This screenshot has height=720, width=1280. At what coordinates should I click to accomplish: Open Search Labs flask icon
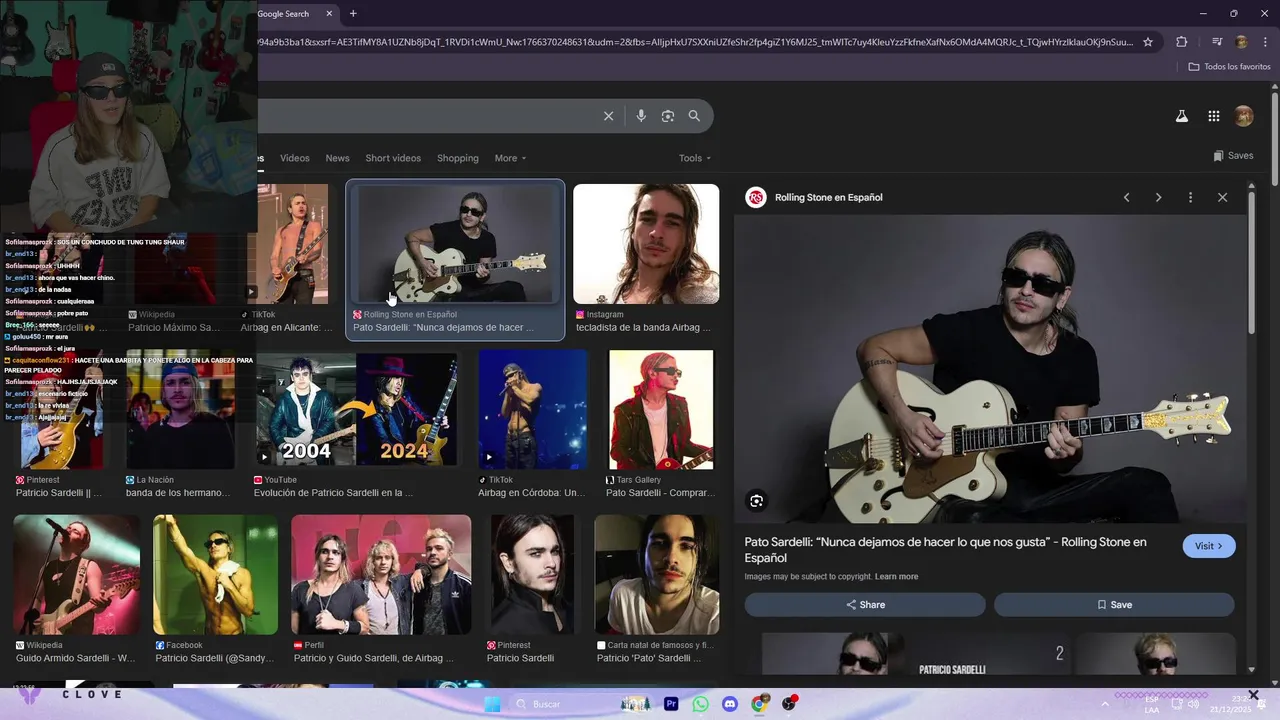click(x=1181, y=116)
